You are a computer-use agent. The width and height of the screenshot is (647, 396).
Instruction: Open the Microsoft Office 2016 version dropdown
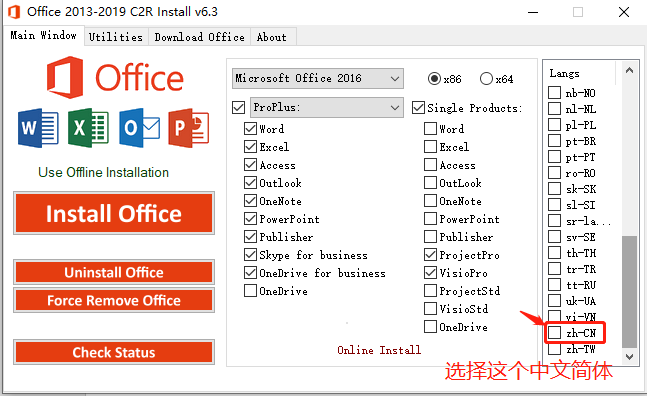[x=318, y=78]
